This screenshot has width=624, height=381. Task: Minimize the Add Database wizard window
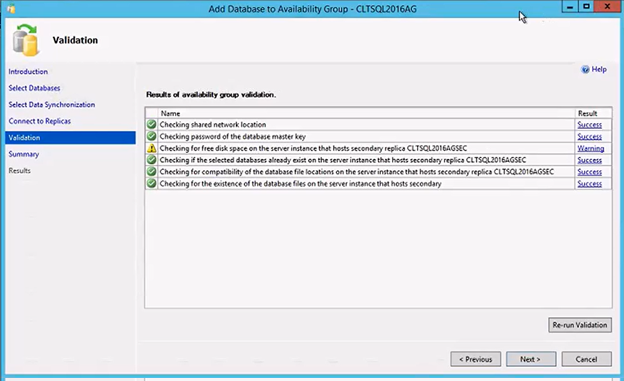[x=570, y=7]
